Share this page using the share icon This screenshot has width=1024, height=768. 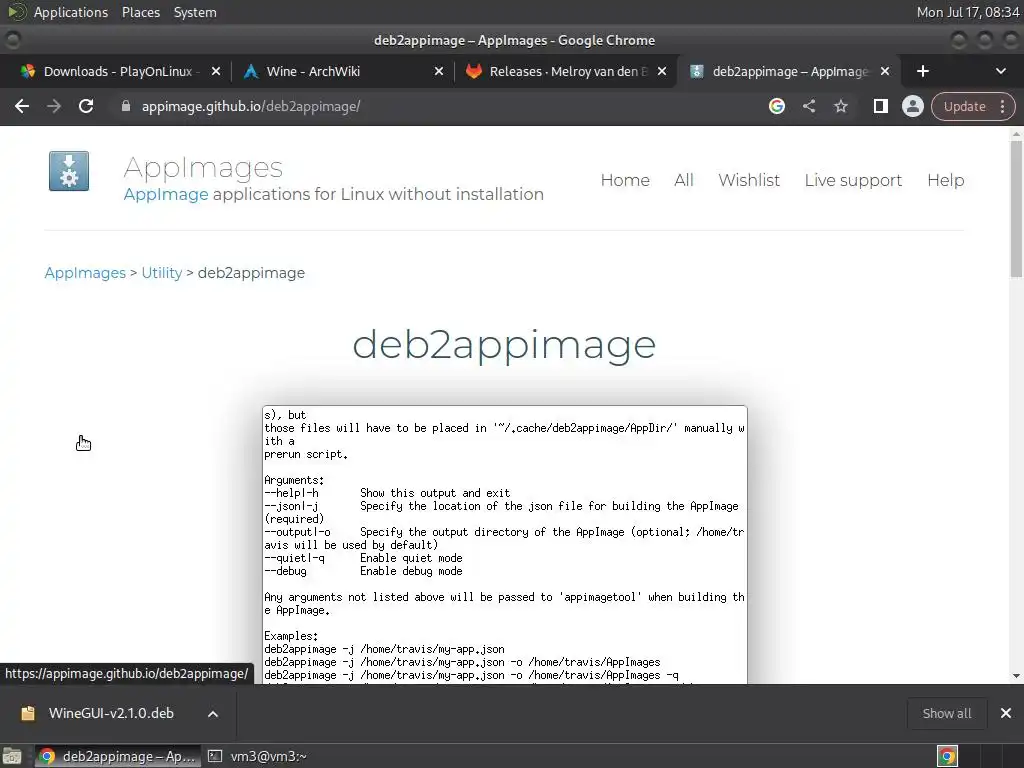tap(808, 106)
